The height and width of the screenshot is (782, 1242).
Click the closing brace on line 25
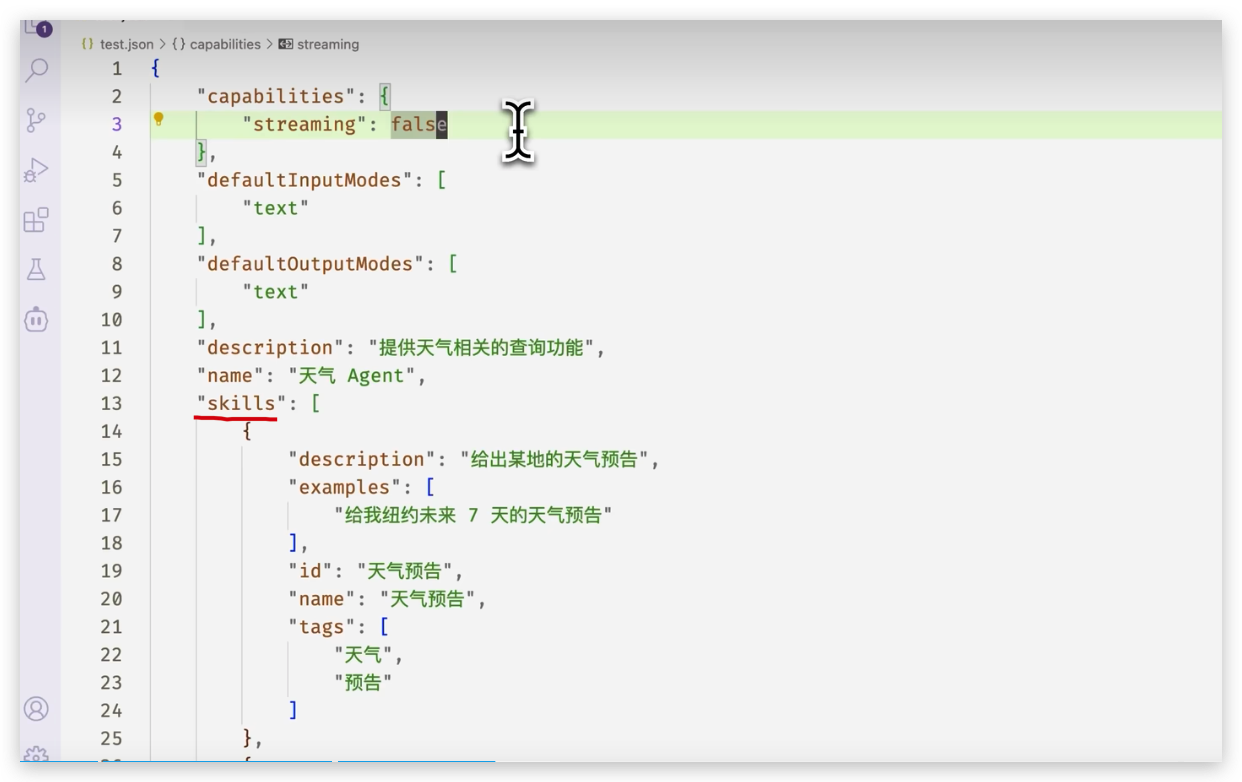click(x=247, y=738)
